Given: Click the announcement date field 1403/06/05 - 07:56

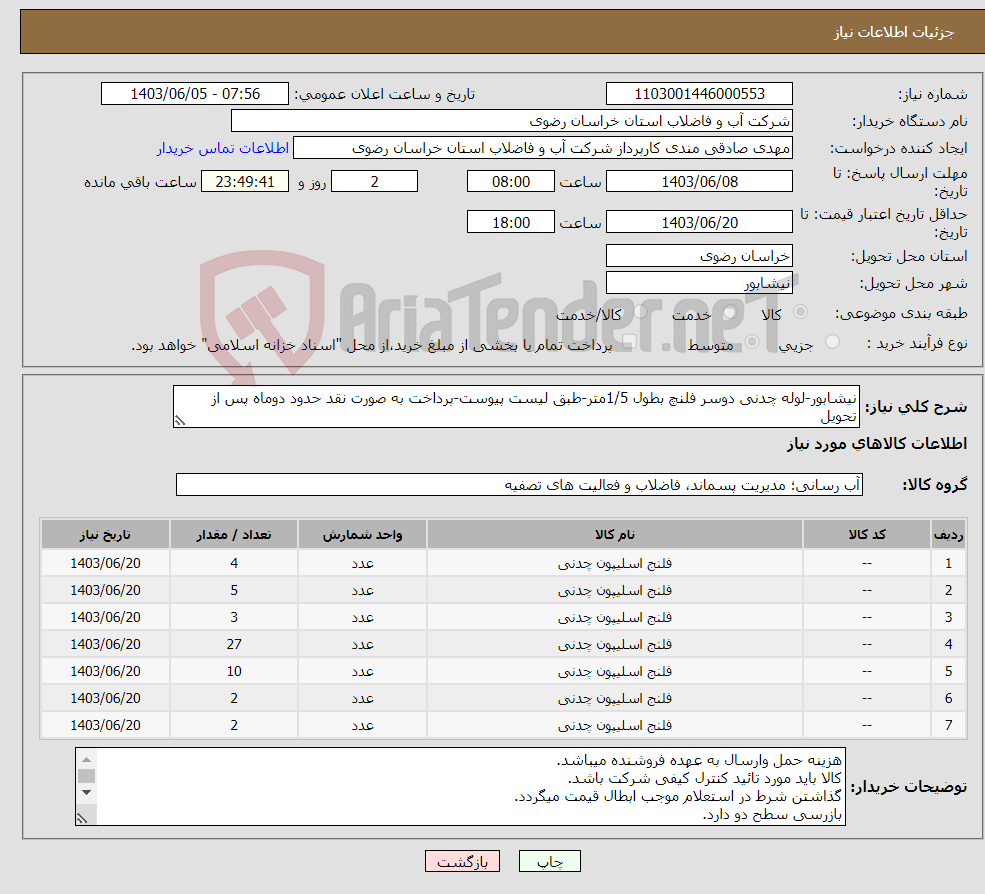Looking at the screenshot, I should [195, 94].
